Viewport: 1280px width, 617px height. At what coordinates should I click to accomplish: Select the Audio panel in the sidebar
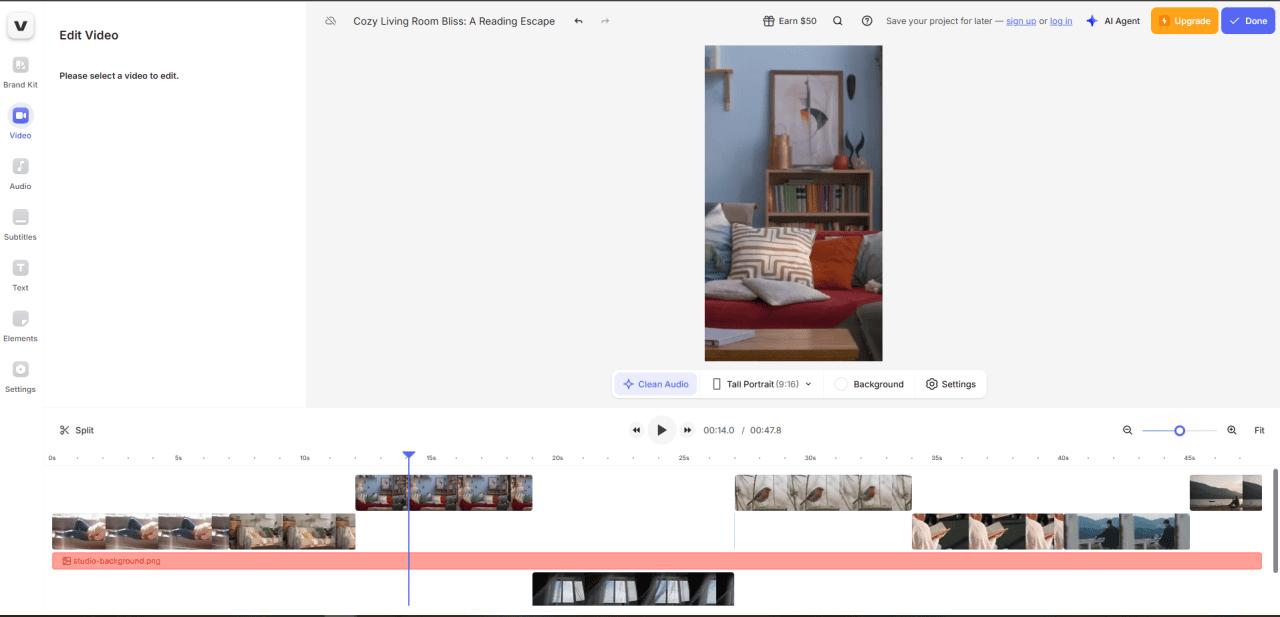20,172
